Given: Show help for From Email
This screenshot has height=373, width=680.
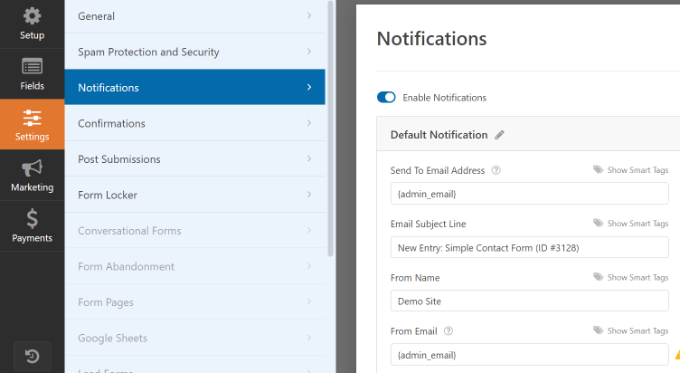Looking at the screenshot, I should click(448, 331).
